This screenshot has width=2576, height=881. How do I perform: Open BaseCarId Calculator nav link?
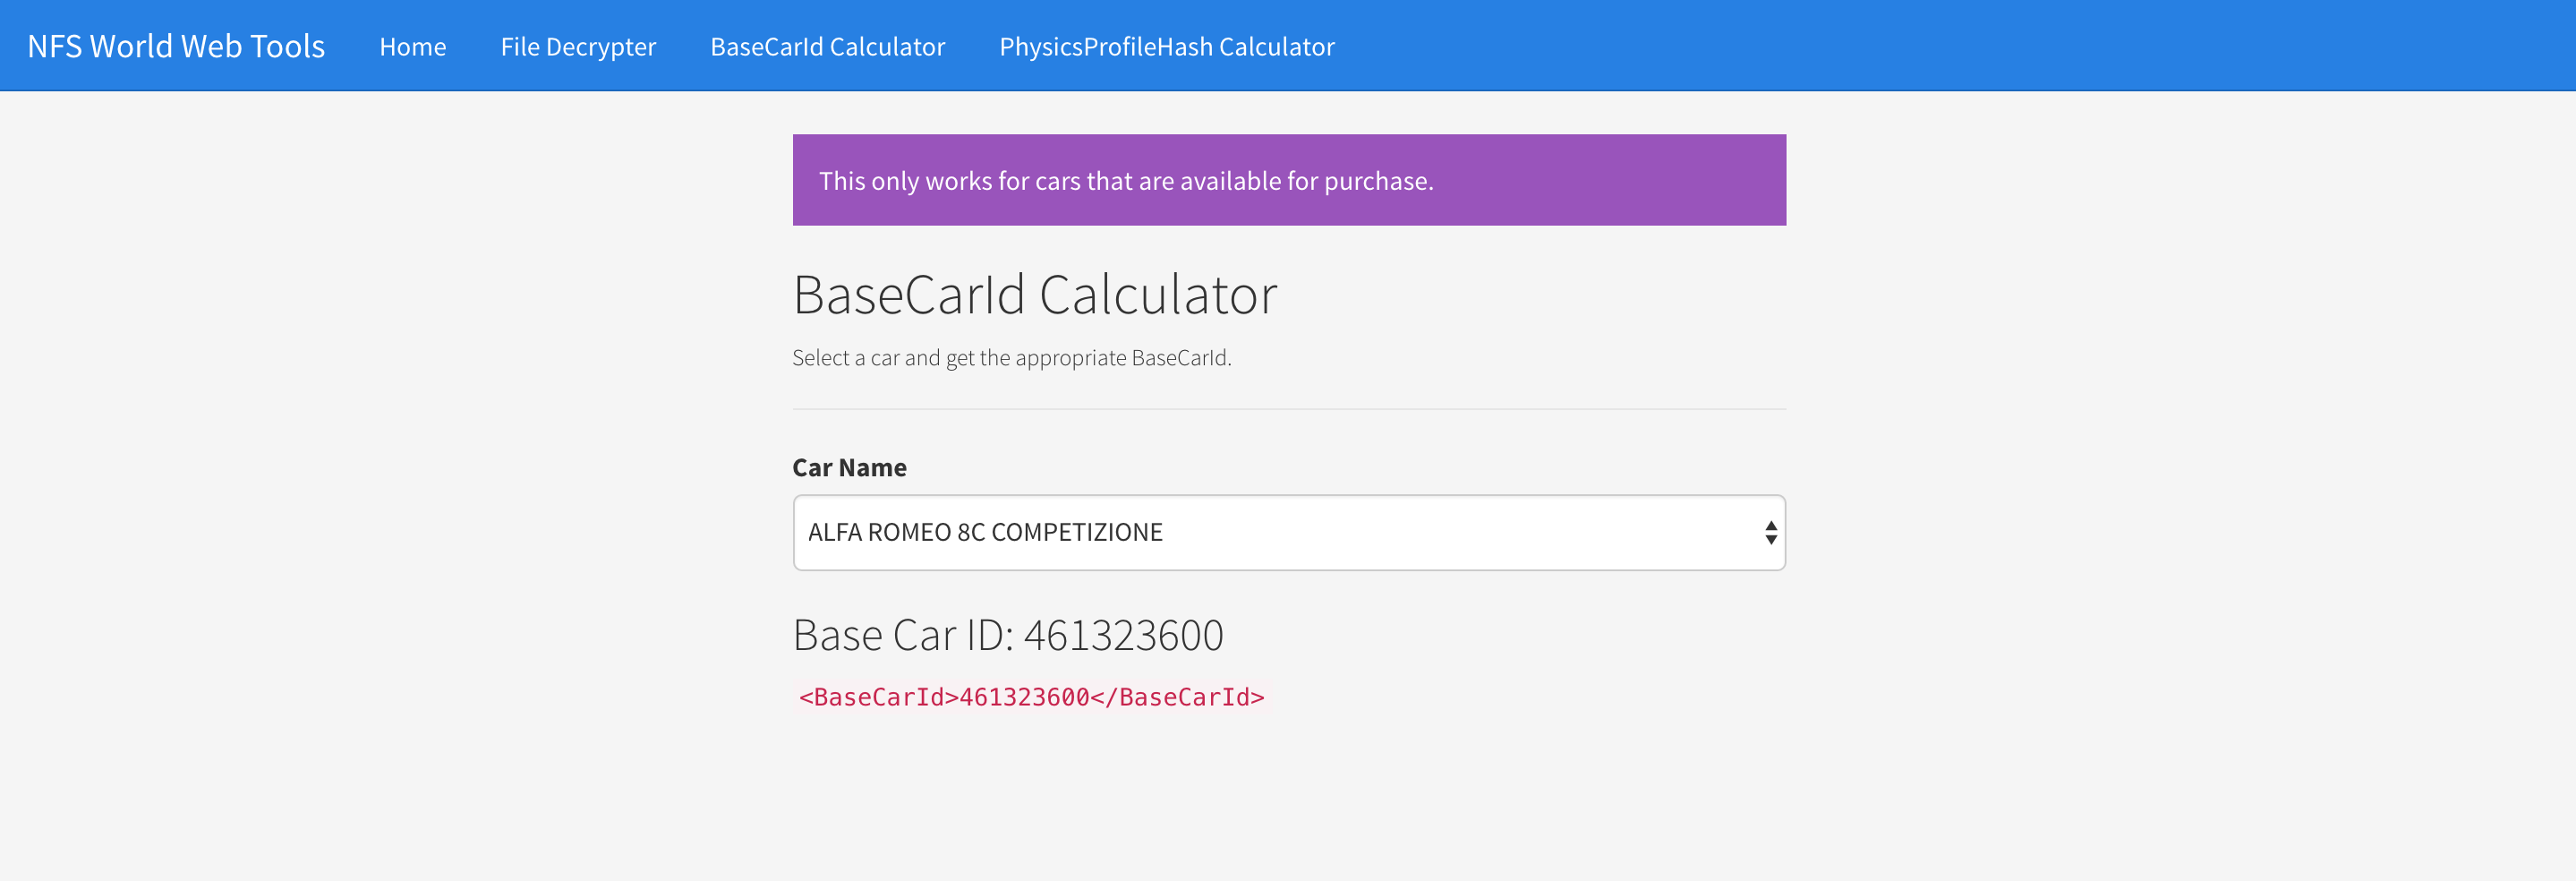tap(827, 47)
